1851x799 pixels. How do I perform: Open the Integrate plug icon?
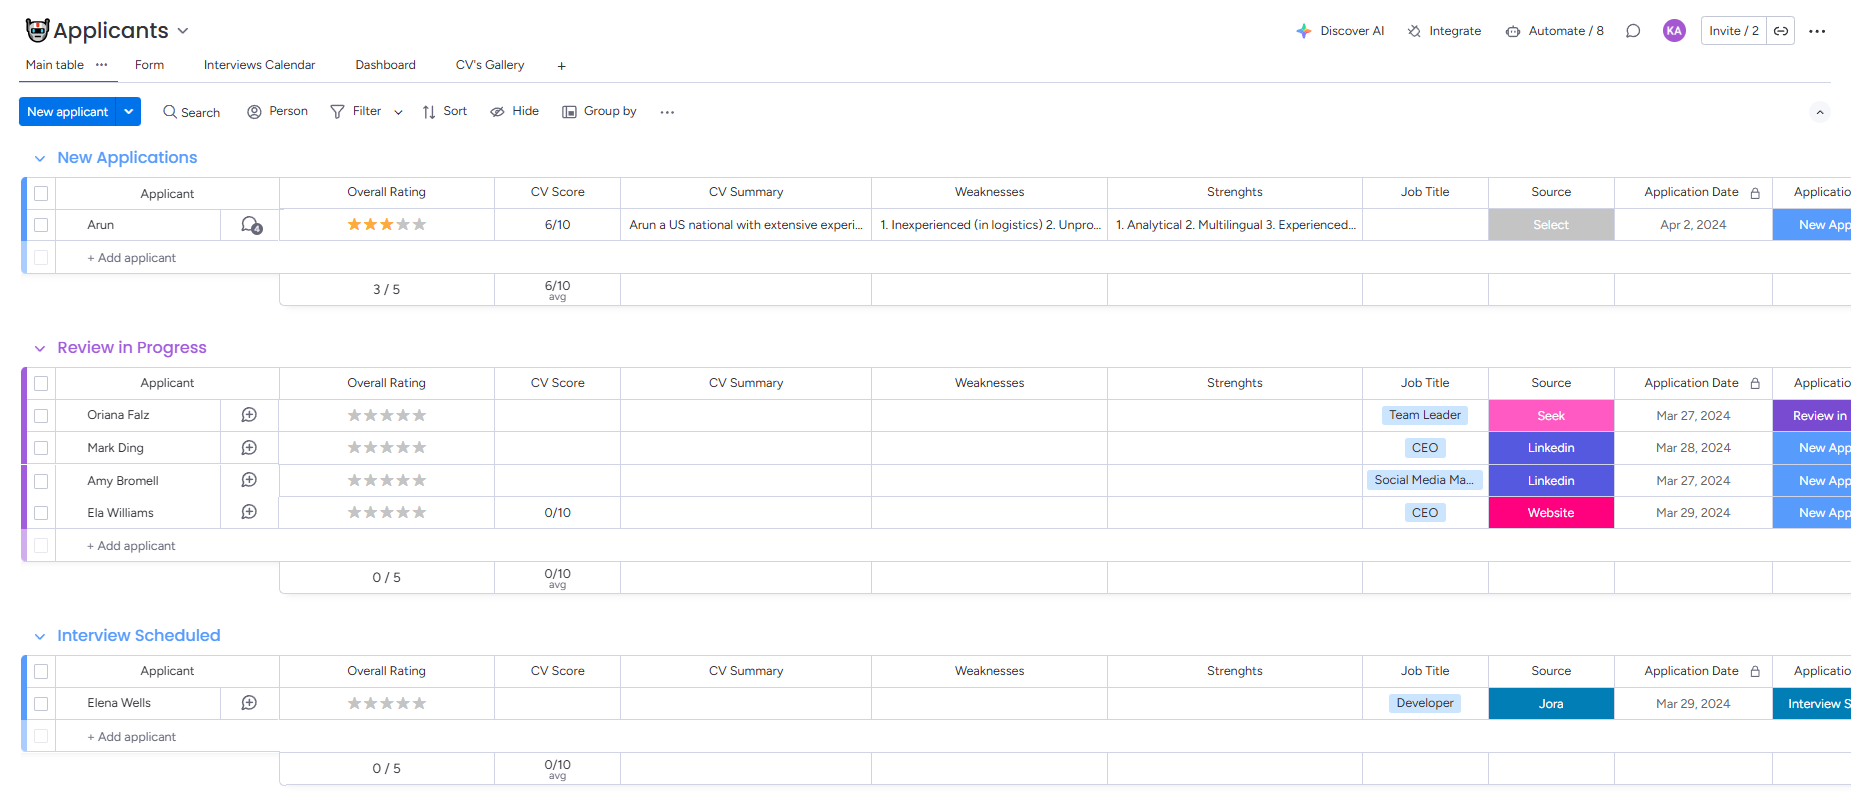click(x=1414, y=31)
